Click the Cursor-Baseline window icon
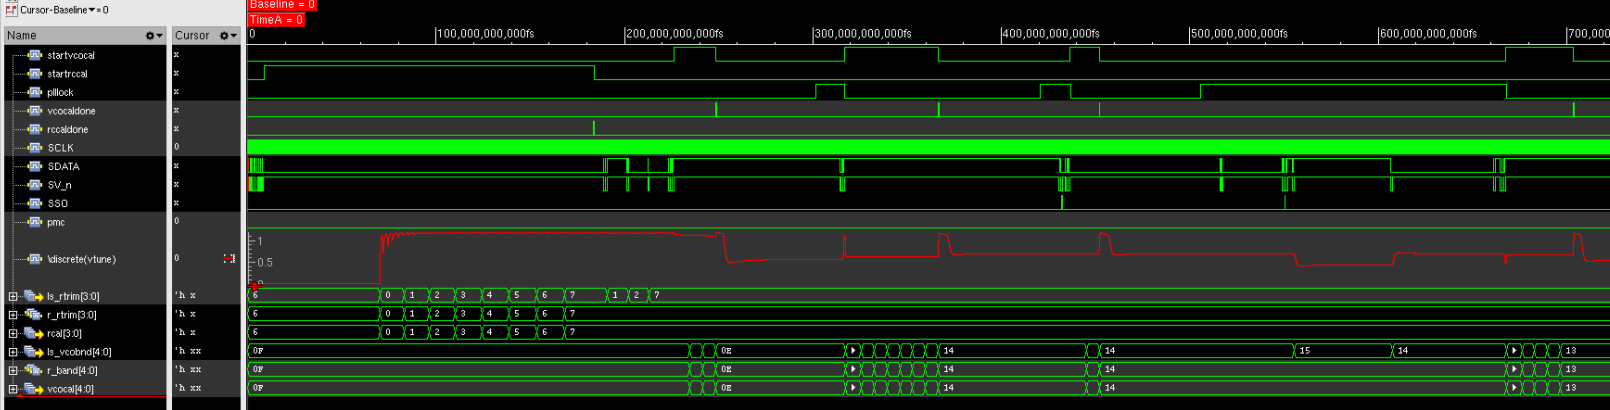This screenshot has height=410, width=1610. [x=11, y=9]
